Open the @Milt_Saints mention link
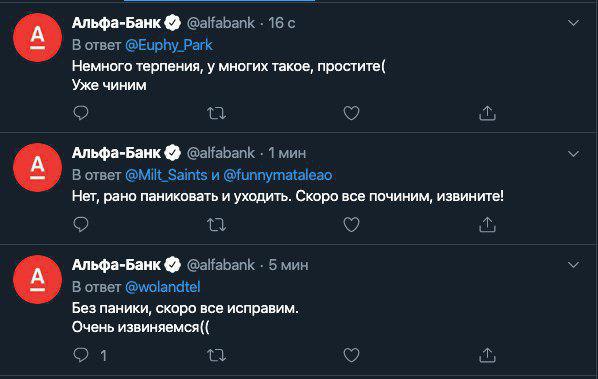 (166, 175)
